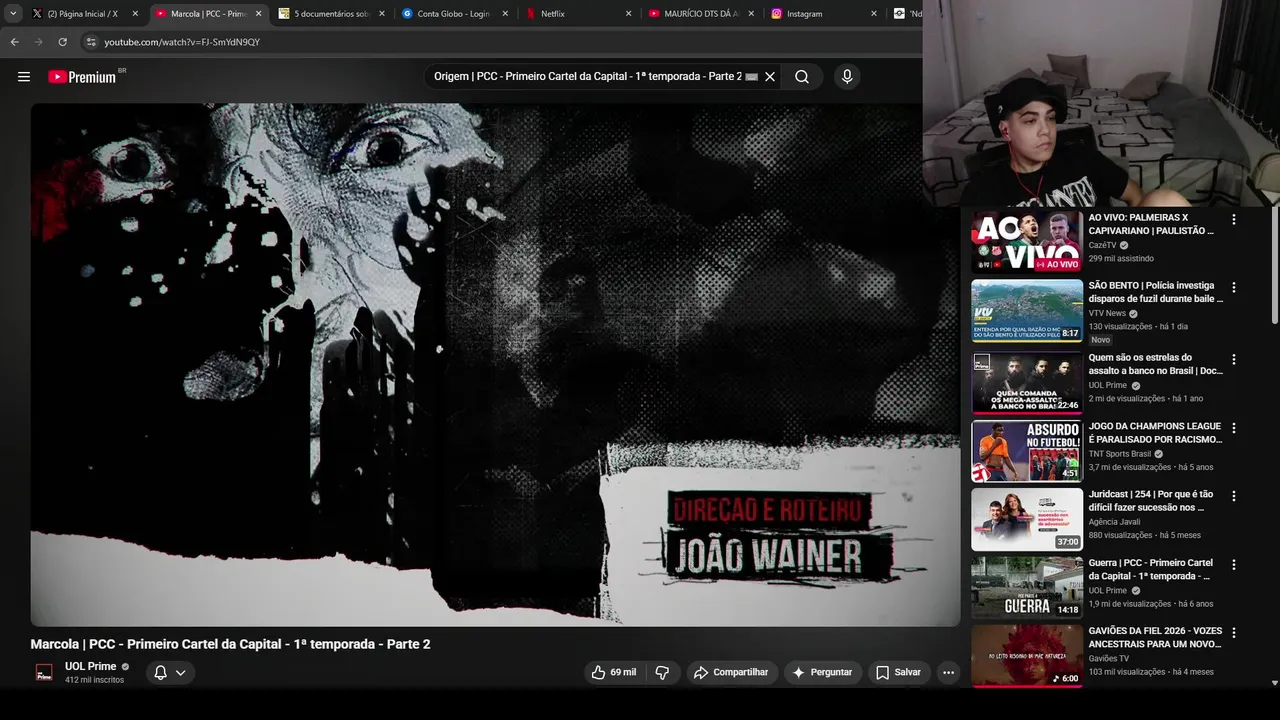Viewport: 1280px width, 720px height.
Task: Open options menu for Champions League racismo video
Action: point(1233,428)
